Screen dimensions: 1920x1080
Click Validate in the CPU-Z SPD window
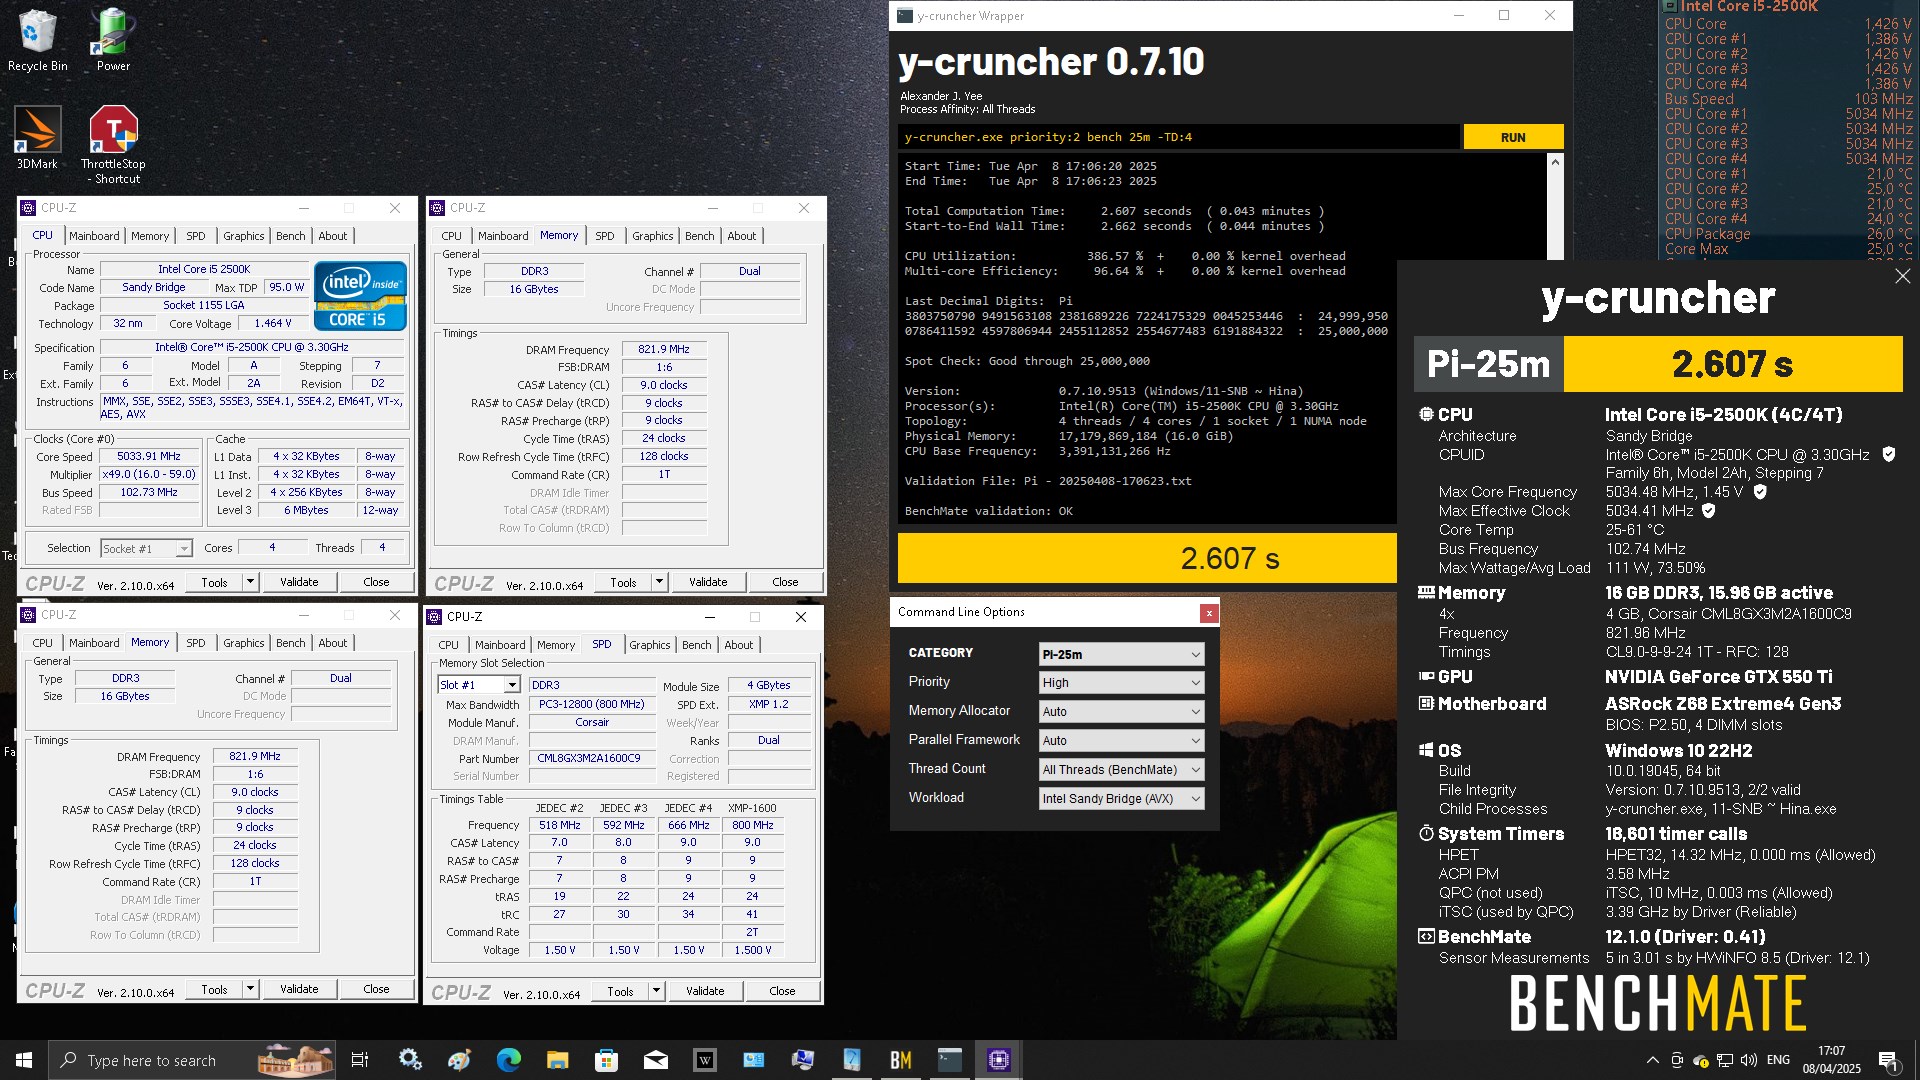705,991
